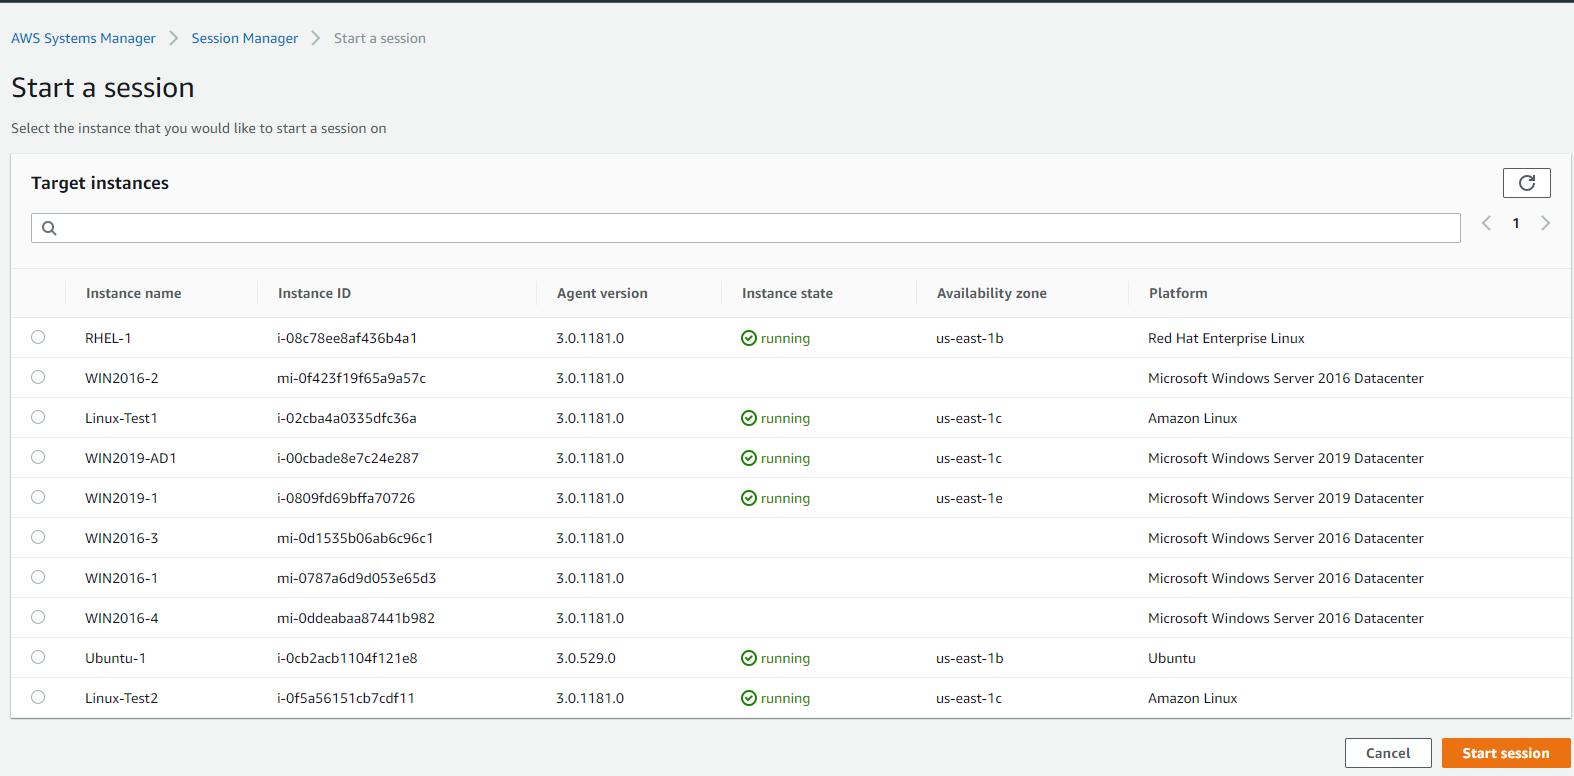Screen dimensions: 1574x776
Task: Click instance ID mi-0787a6d9d053e65d3
Action: (356, 578)
